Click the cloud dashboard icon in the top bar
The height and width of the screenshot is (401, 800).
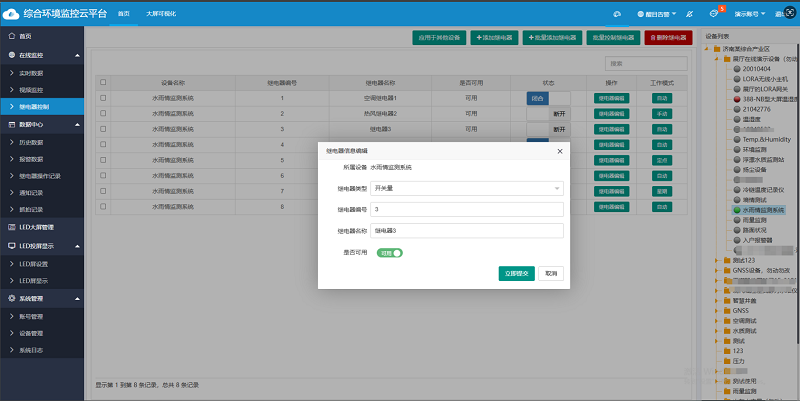pyautogui.click(x=617, y=15)
